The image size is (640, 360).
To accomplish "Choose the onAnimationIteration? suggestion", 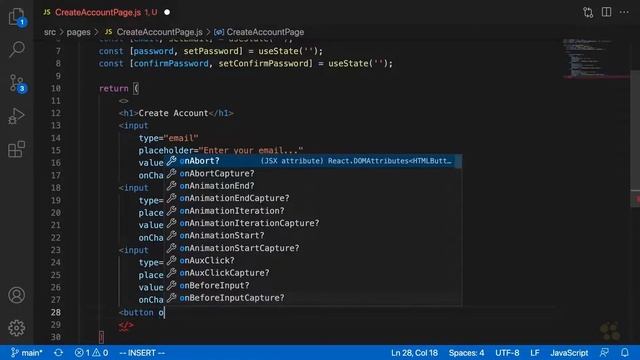I will tap(313, 211).
